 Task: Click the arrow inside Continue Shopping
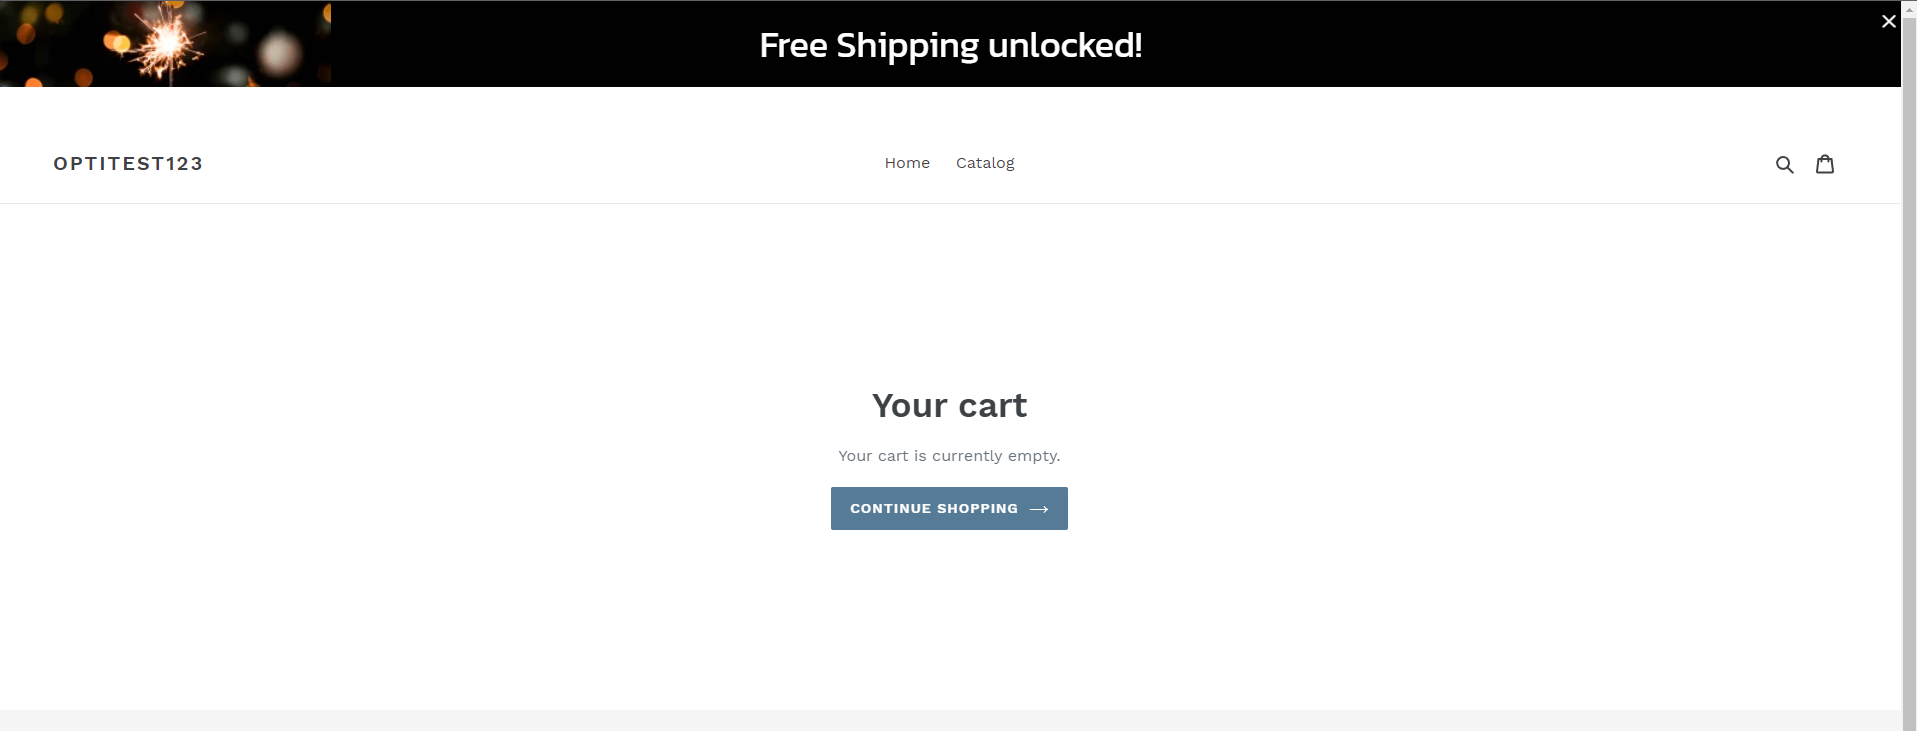pyautogui.click(x=1039, y=509)
